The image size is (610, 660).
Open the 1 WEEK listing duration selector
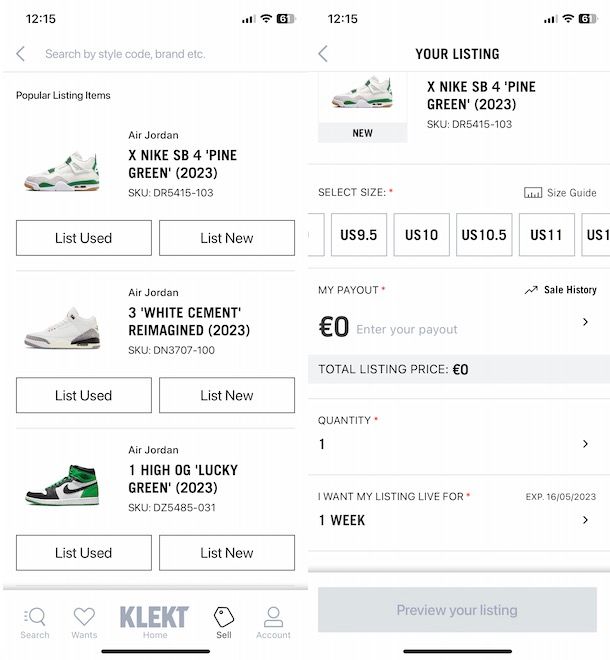pyautogui.click(x=585, y=520)
